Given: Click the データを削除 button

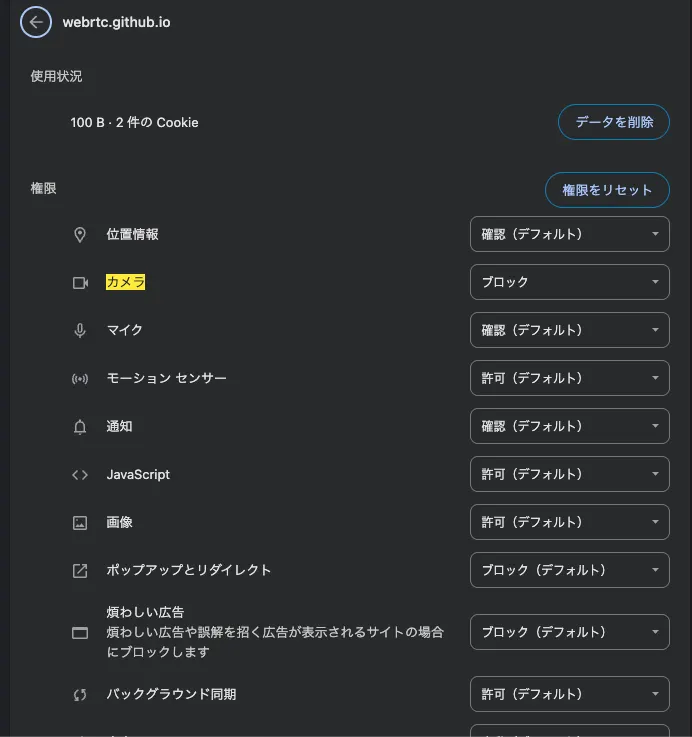Looking at the screenshot, I should [x=614, y=122].
